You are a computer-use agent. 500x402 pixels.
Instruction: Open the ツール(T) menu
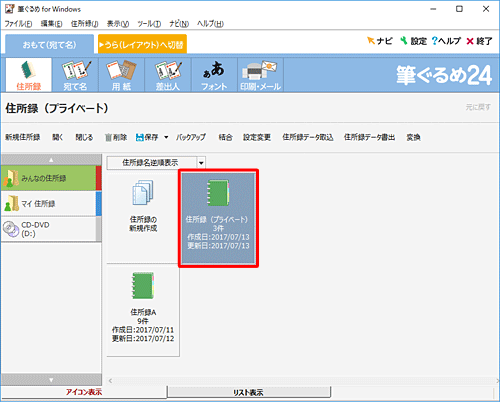(149, 24)
